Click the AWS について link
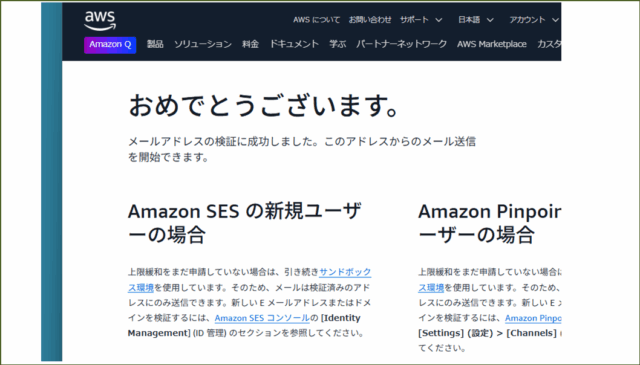Screen dimensions: 640x365 [316, 20]
